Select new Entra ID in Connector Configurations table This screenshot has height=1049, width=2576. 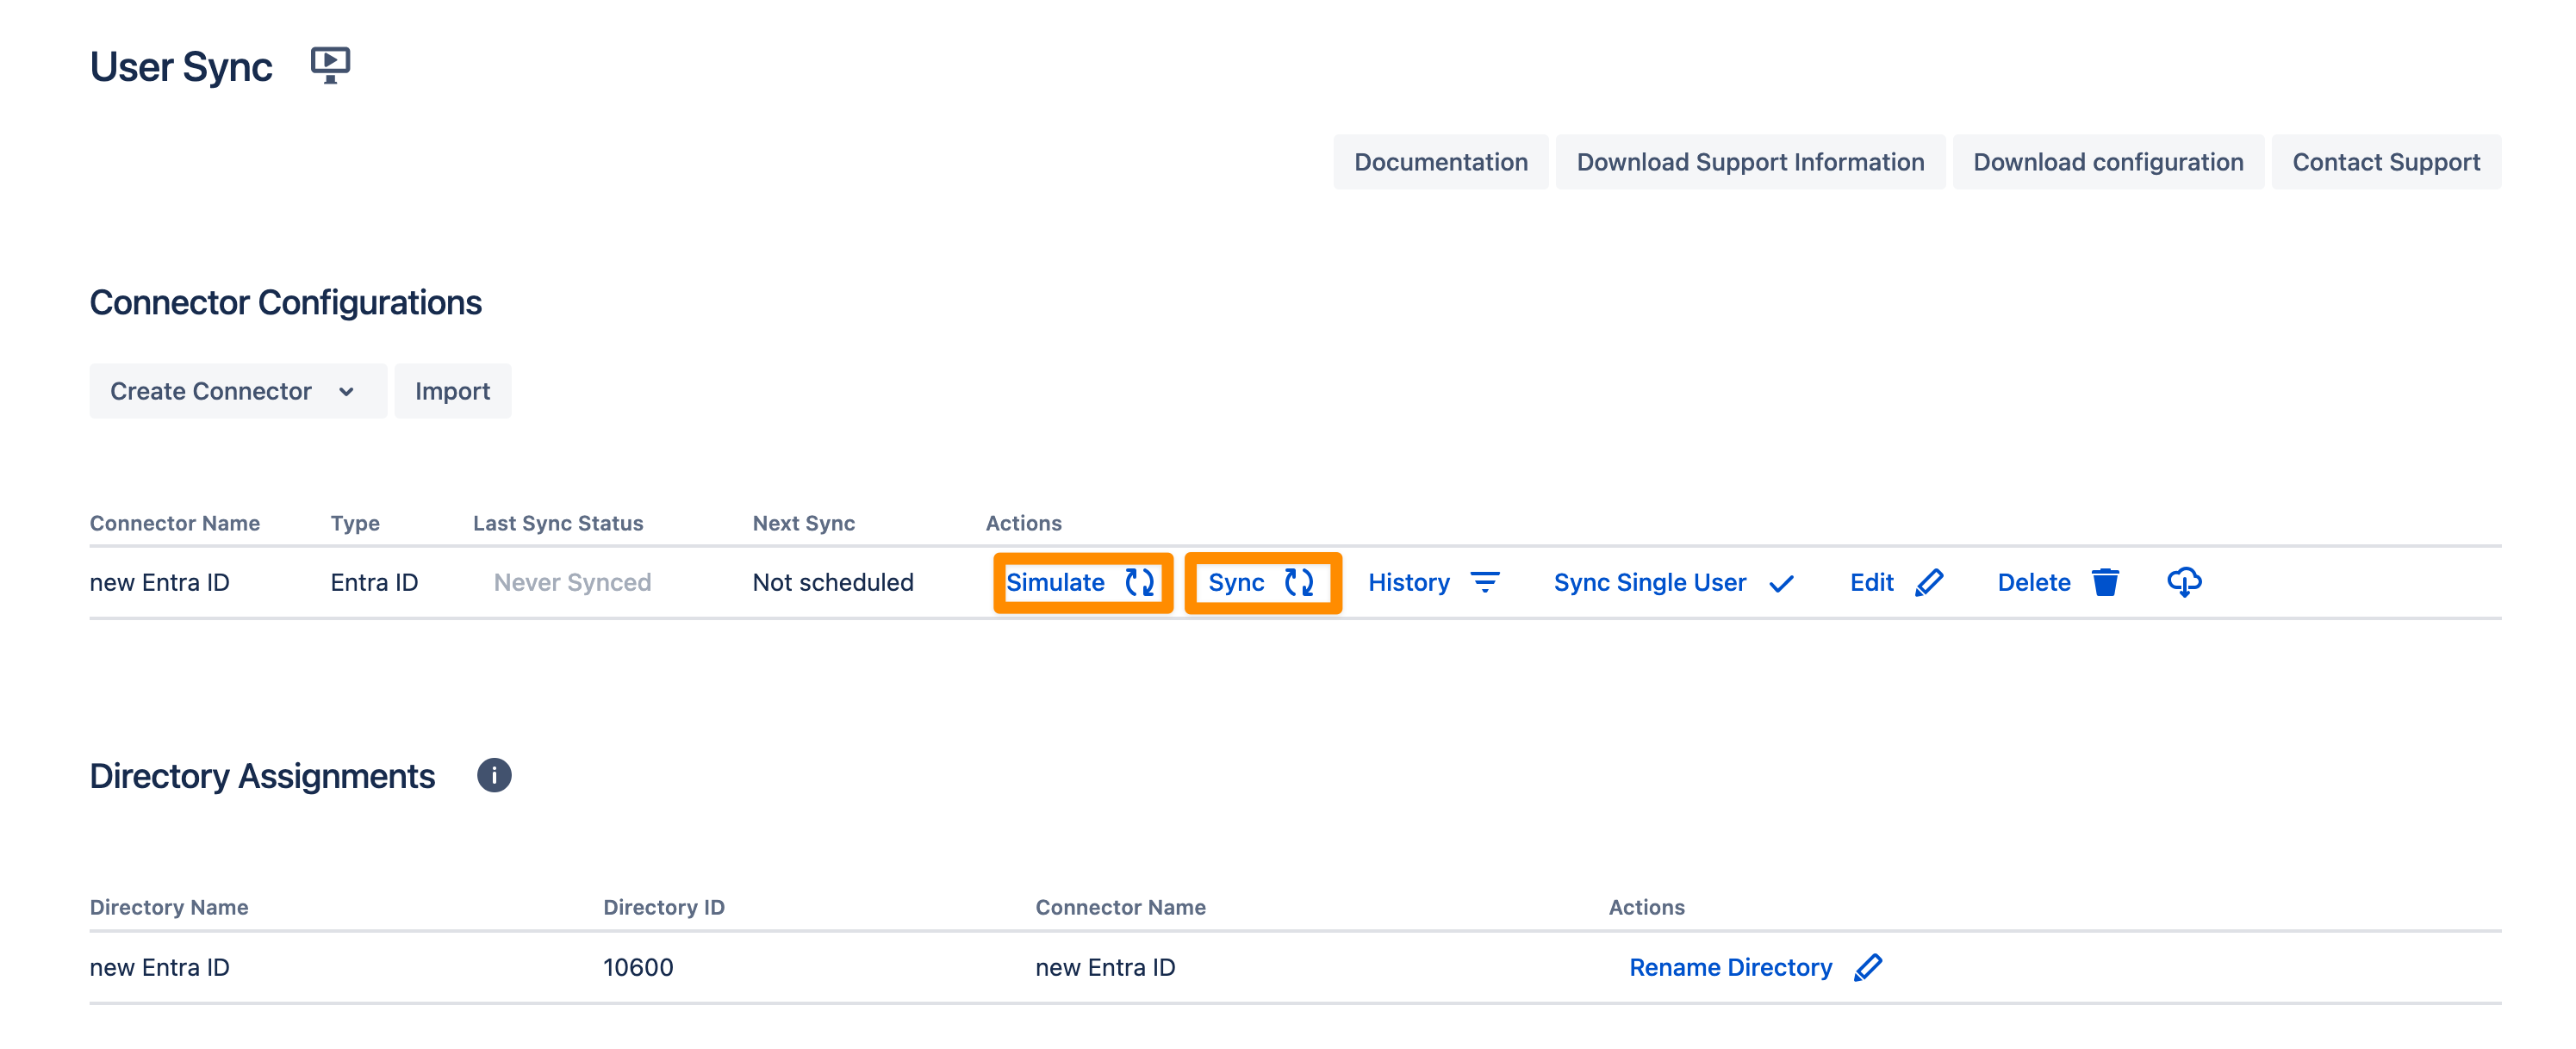coord(159,582)
